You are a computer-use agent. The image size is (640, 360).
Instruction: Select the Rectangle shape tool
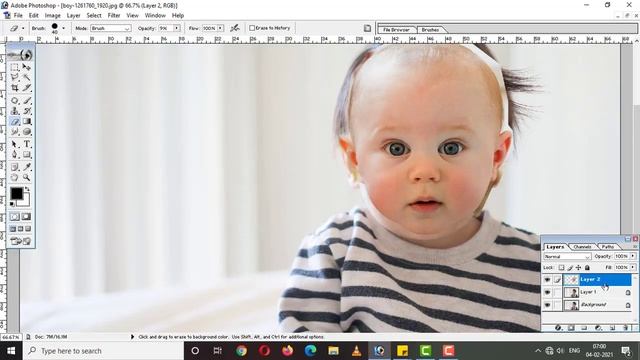tap(27, 155)
